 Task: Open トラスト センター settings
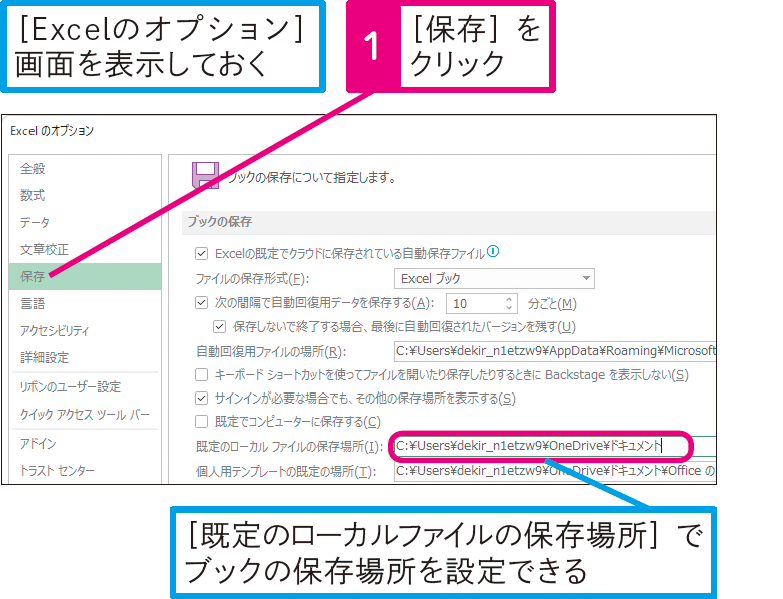click(57, 470)
